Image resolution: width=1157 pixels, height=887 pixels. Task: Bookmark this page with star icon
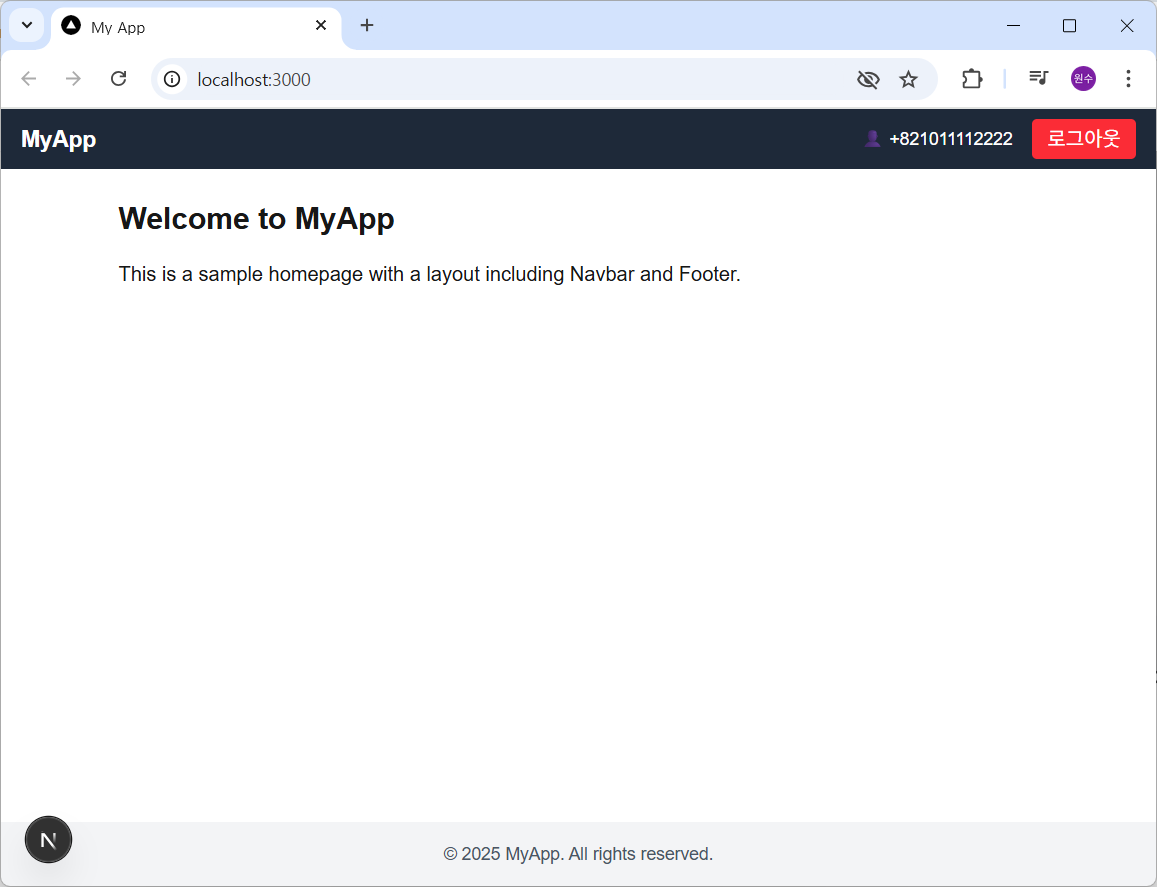point(908,79)
